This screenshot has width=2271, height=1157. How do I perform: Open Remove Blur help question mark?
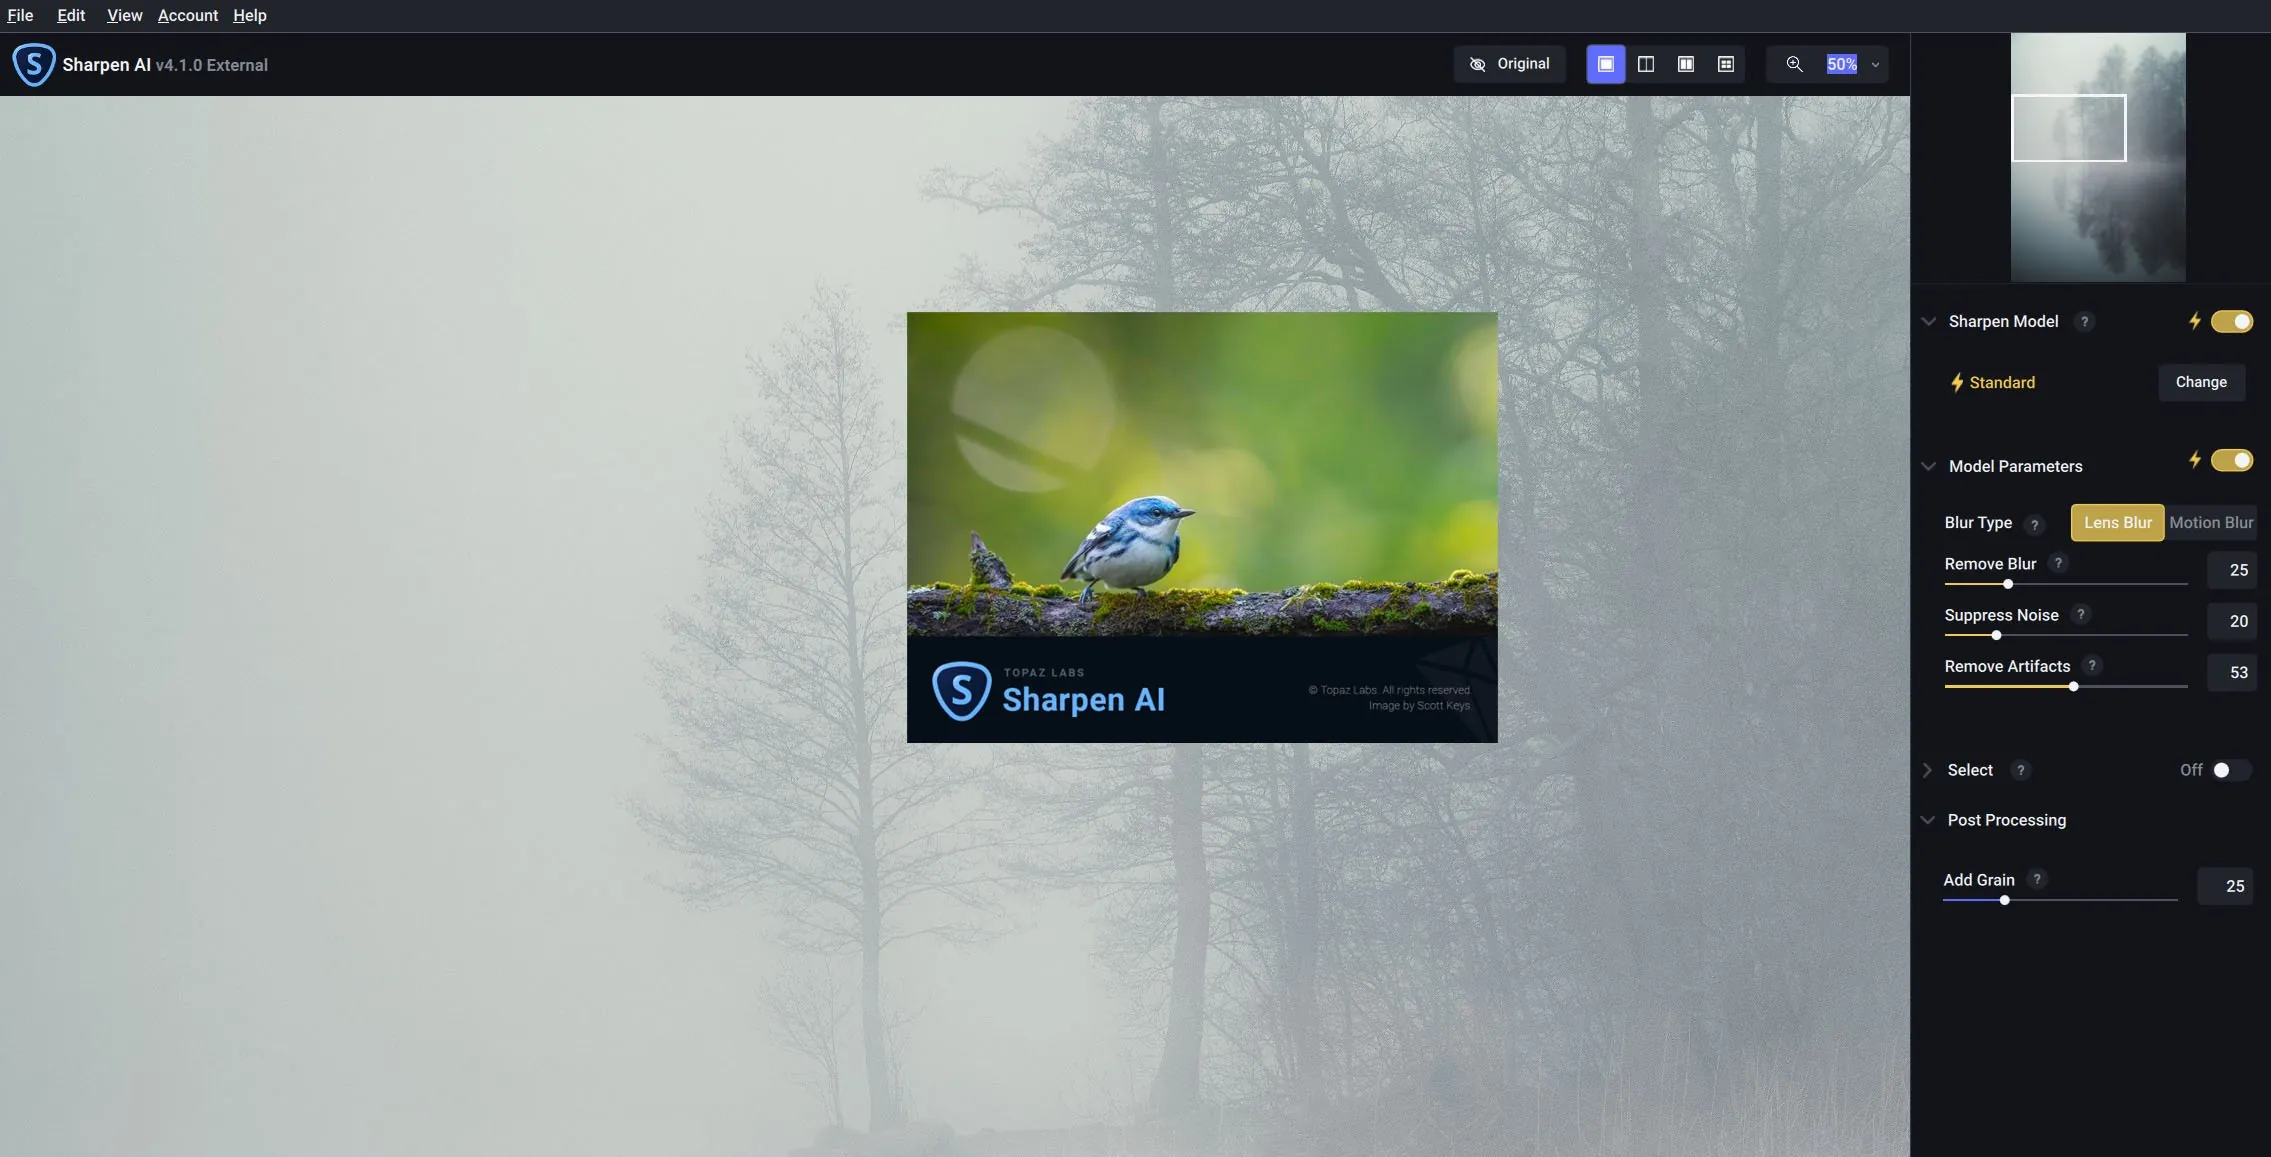2059,563
